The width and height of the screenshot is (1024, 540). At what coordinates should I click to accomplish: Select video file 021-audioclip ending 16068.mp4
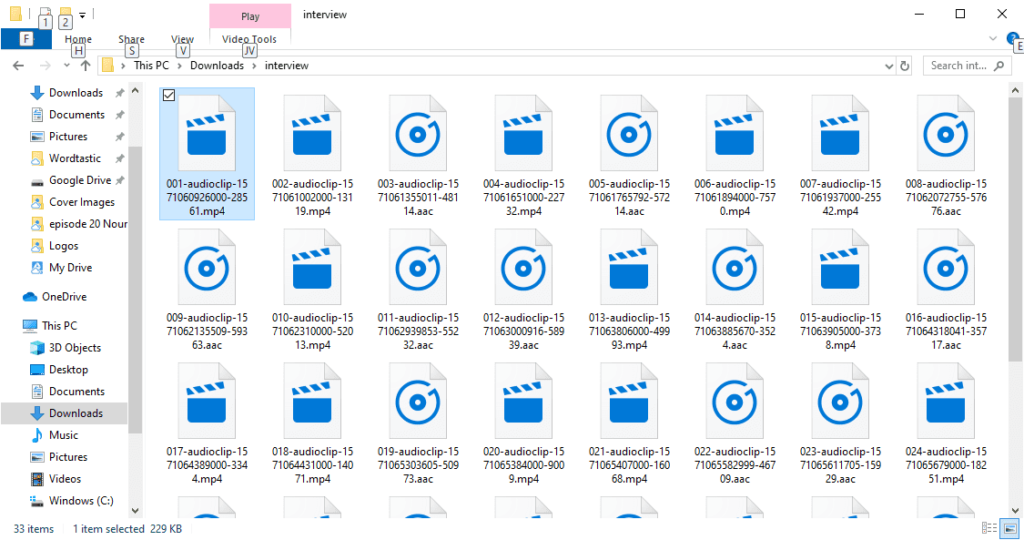[x=629, y=423]
